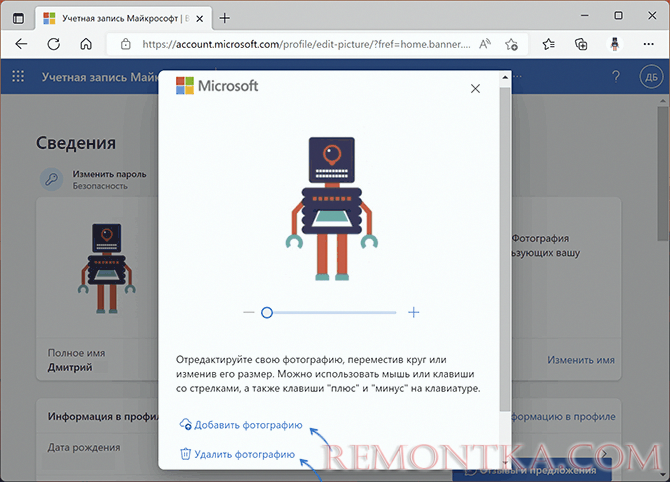670x482 pixels.
Task: Click Учетная запись Майкрософт header title
Action: [x=100, y=77]
